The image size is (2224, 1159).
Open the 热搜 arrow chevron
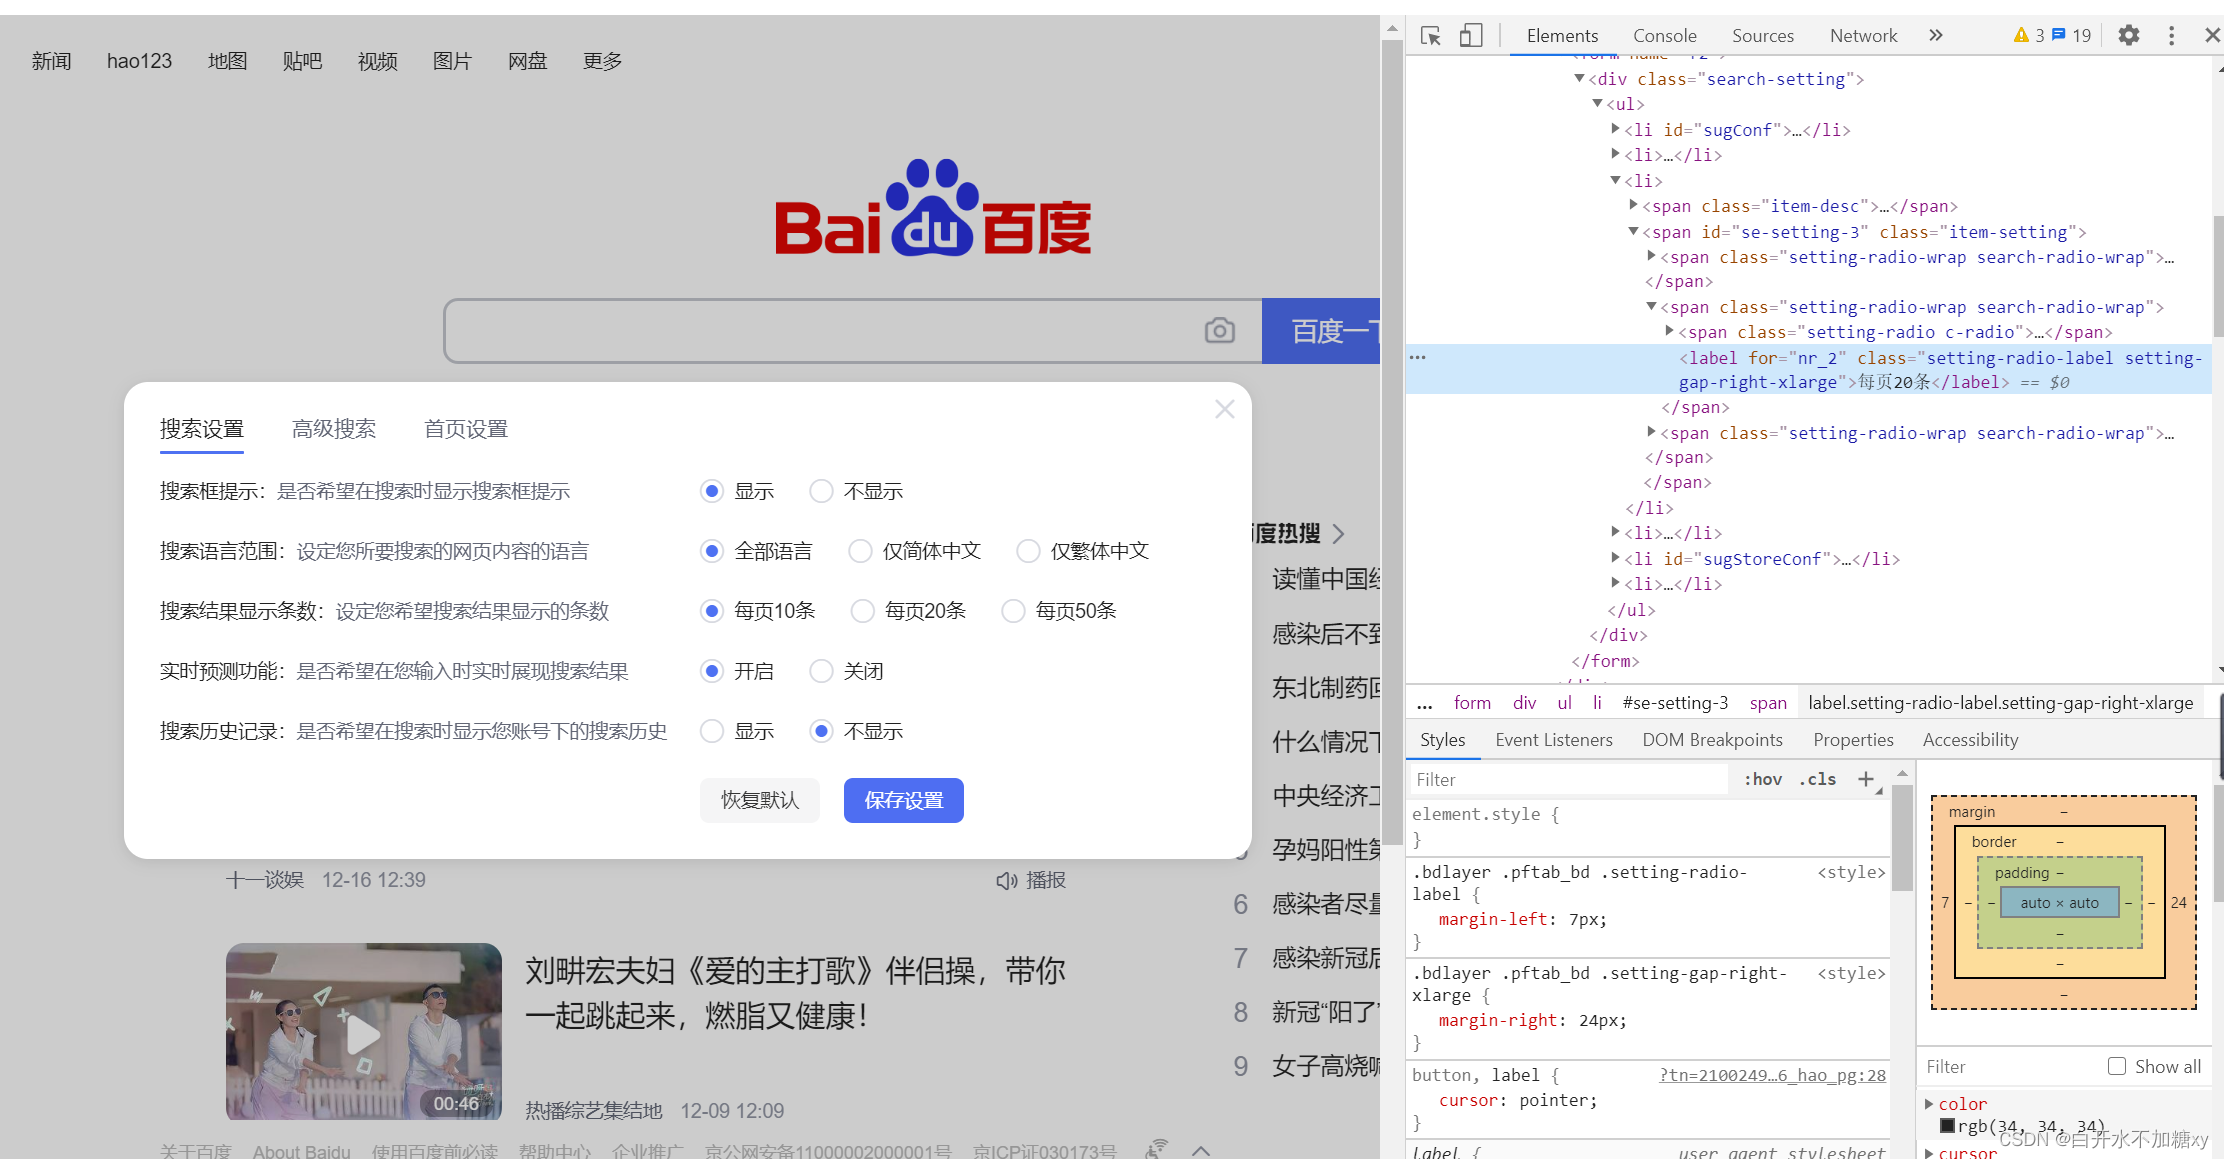pyautogui.click(x=1339, y=534)
